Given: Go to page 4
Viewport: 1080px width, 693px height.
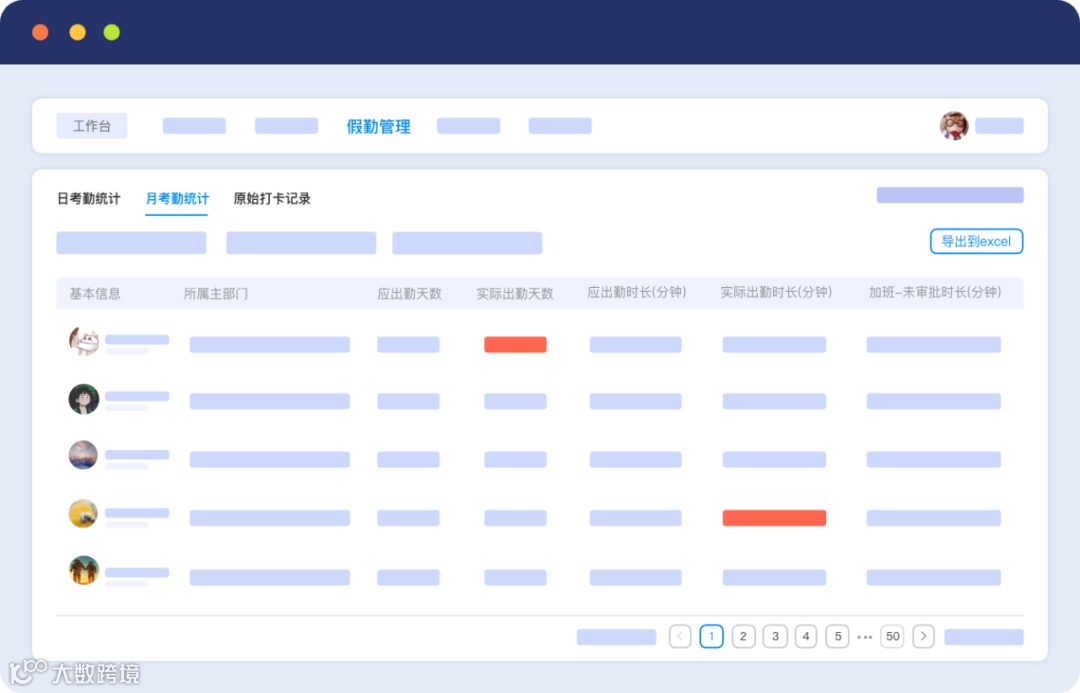Looking at the screenshot, I should 806,636.
